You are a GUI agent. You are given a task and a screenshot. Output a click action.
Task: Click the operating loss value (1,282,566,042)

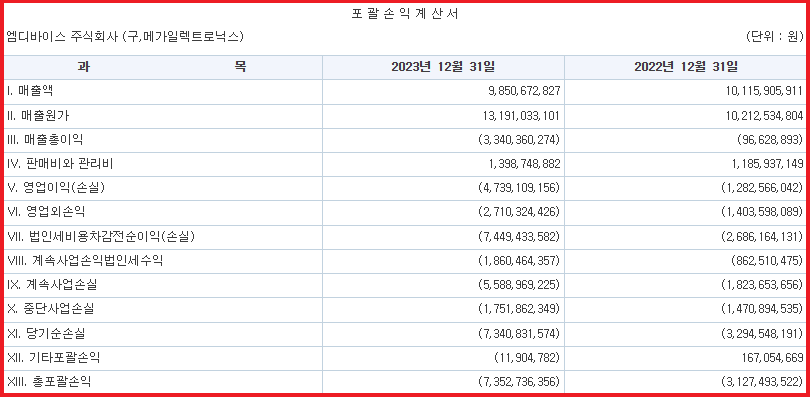pyautogui.click(x=763, y=188)
